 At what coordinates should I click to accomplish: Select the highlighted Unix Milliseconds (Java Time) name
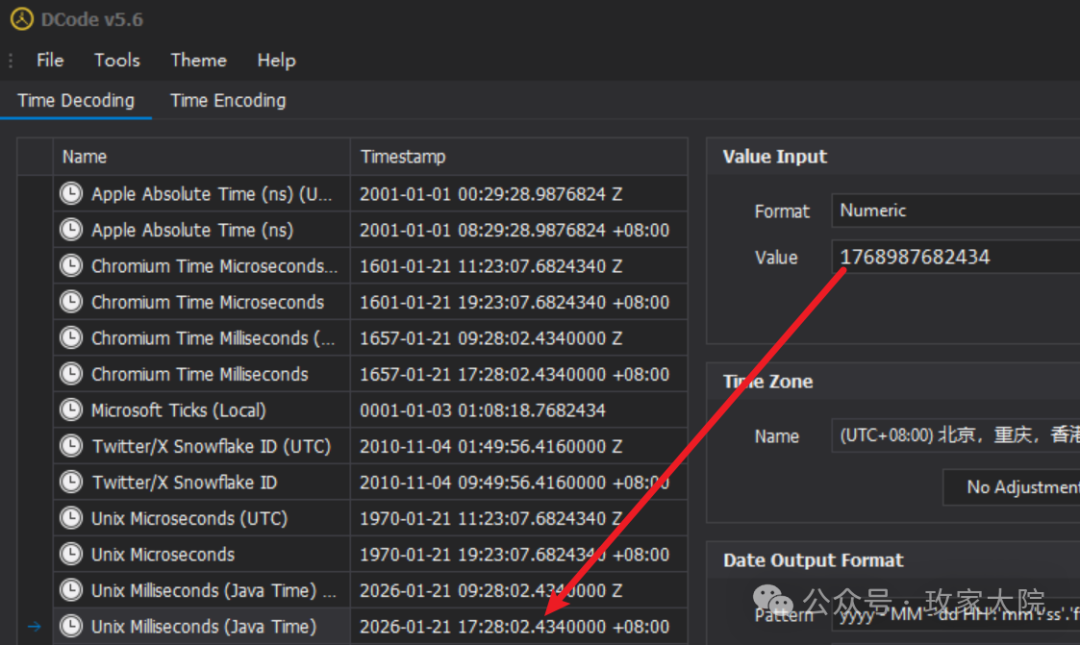204,627
